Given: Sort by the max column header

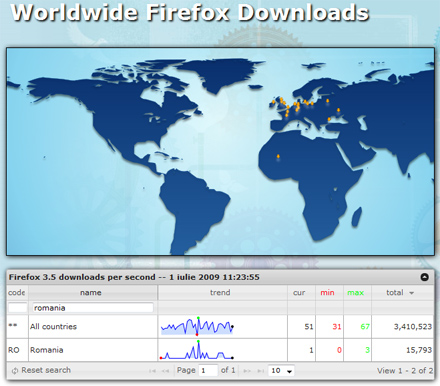Looking at the screenshot, I should click(357, 293).
